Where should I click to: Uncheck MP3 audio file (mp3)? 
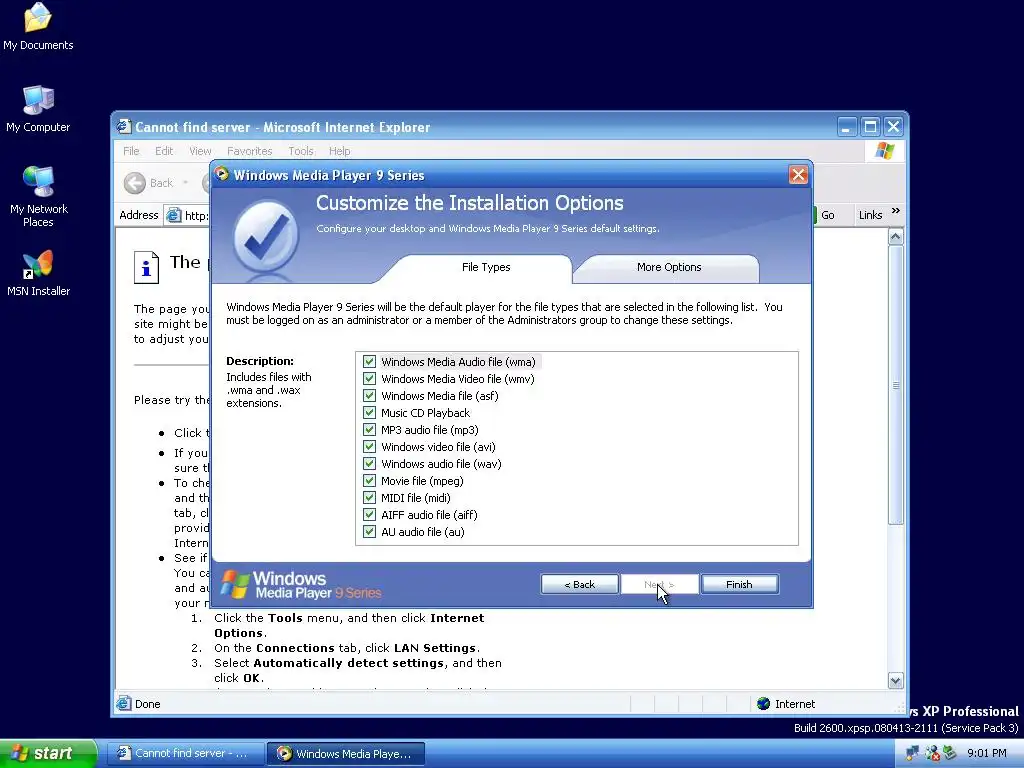tap(370, 430)
